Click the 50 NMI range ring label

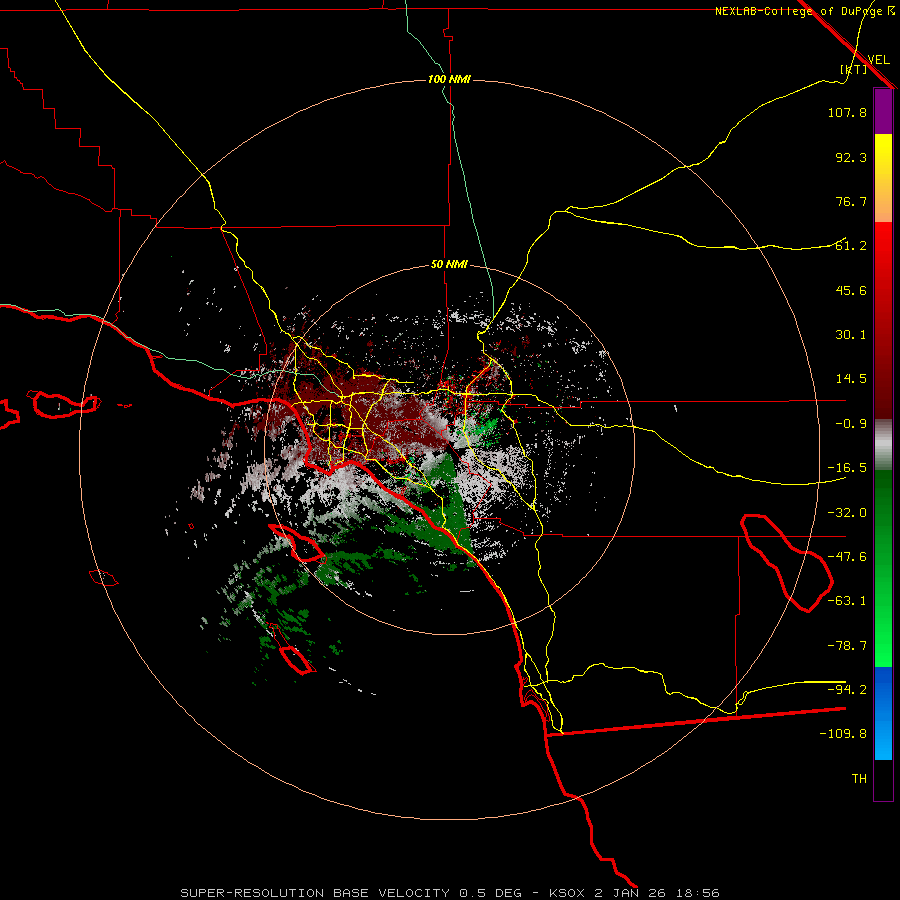(449, 264)
